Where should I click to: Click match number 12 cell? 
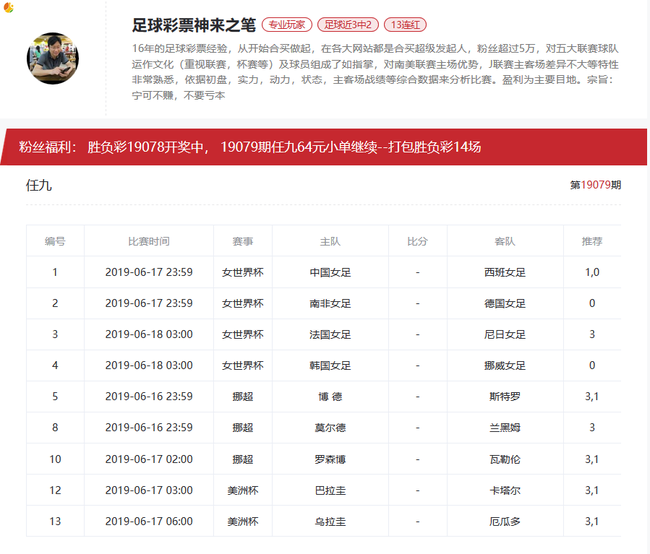tap(55, 491)
